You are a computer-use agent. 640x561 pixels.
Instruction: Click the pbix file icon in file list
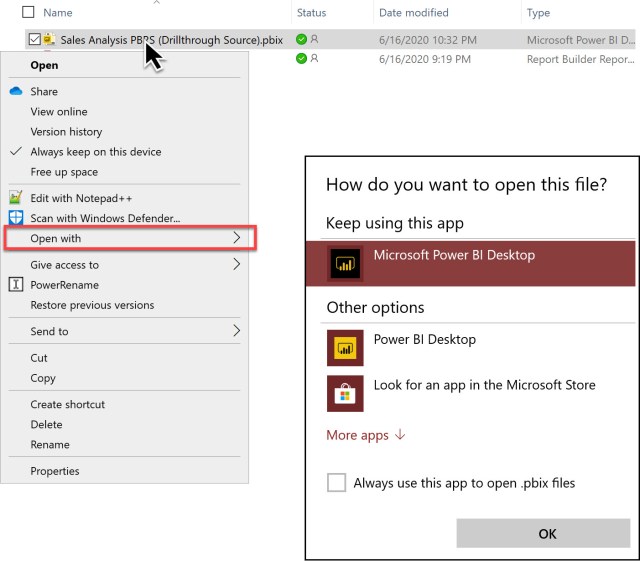(49, 39)
